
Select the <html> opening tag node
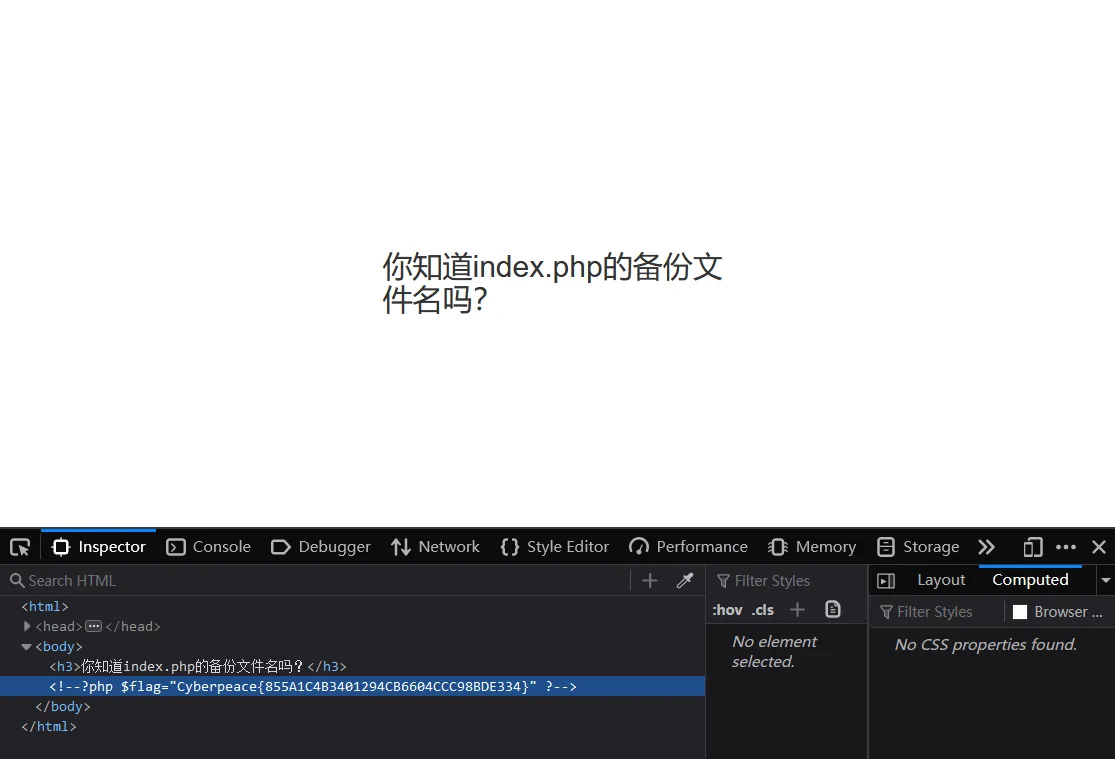pos(45,607)
